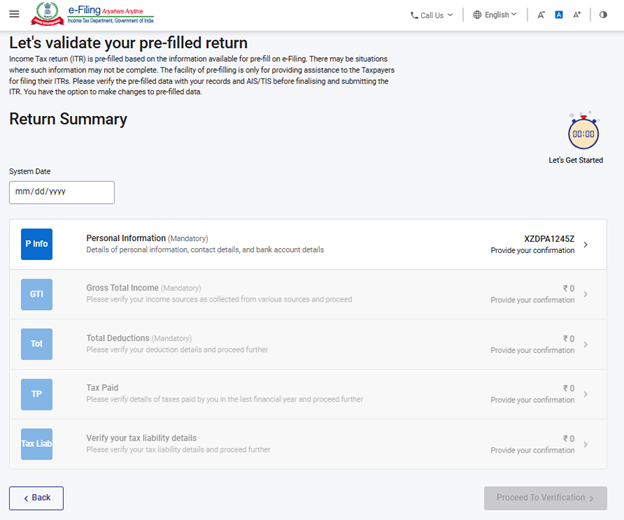Open the Personal Information section title
Screen dimensions: 624x520
pos(126,238)
